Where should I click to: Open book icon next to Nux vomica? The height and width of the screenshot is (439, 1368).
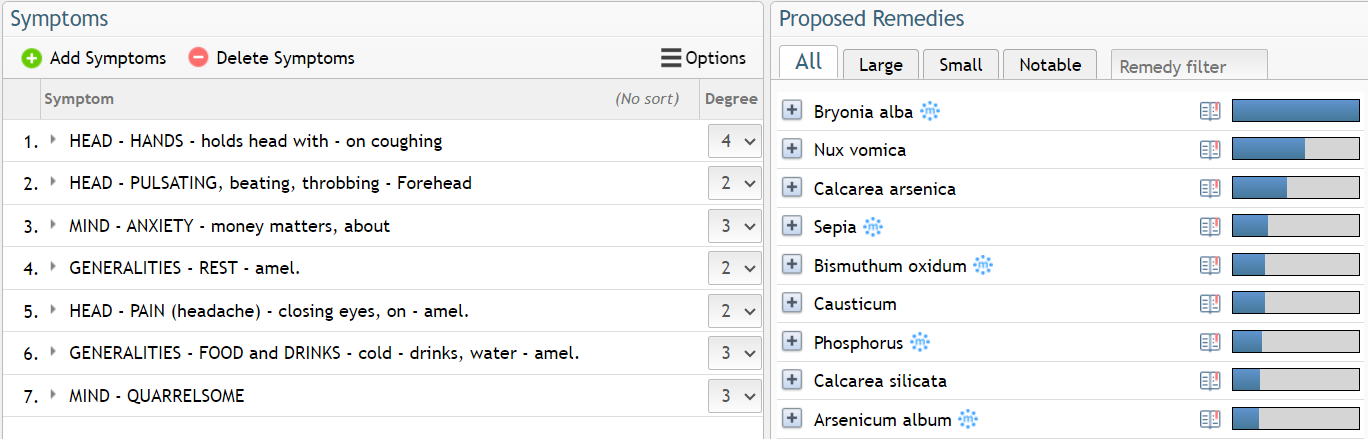coord(1210,150)
